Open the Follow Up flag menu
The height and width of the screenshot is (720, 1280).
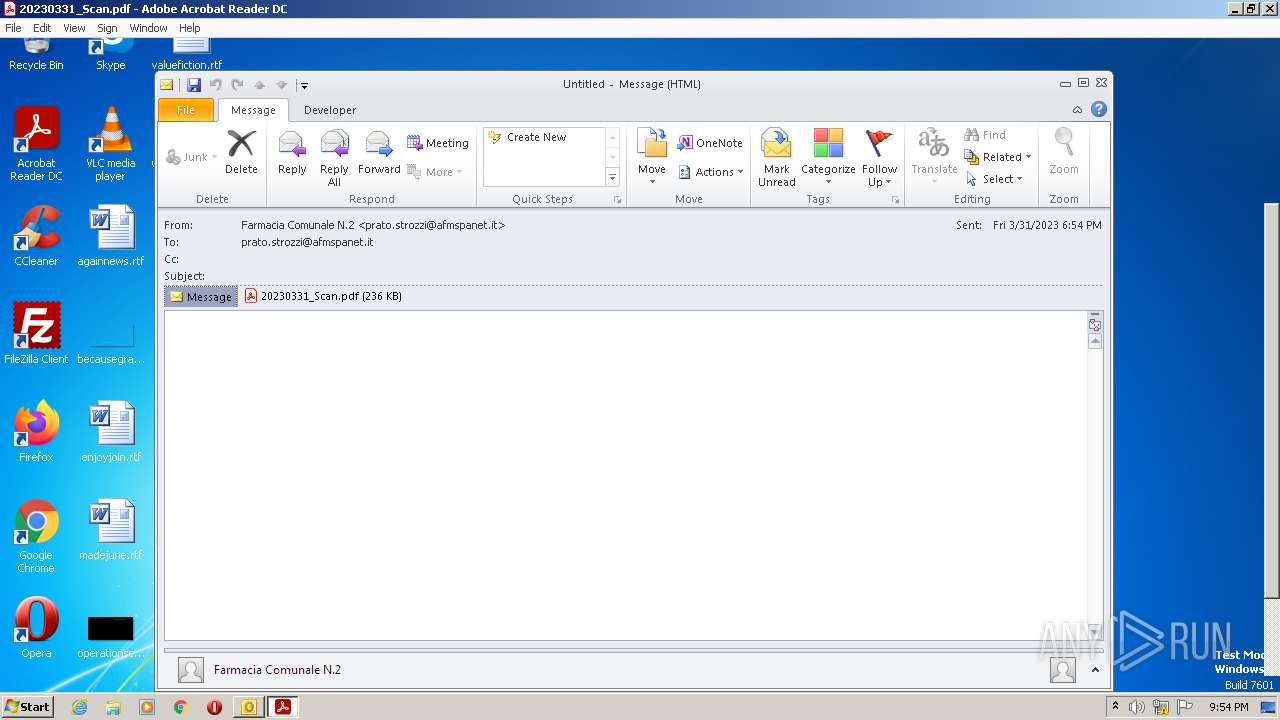[x=880, y=158]
